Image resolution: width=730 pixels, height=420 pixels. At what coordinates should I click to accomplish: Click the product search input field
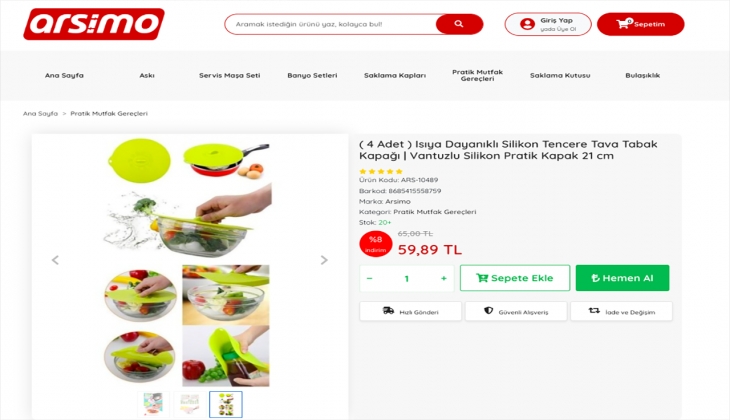(x=331, y=24)
